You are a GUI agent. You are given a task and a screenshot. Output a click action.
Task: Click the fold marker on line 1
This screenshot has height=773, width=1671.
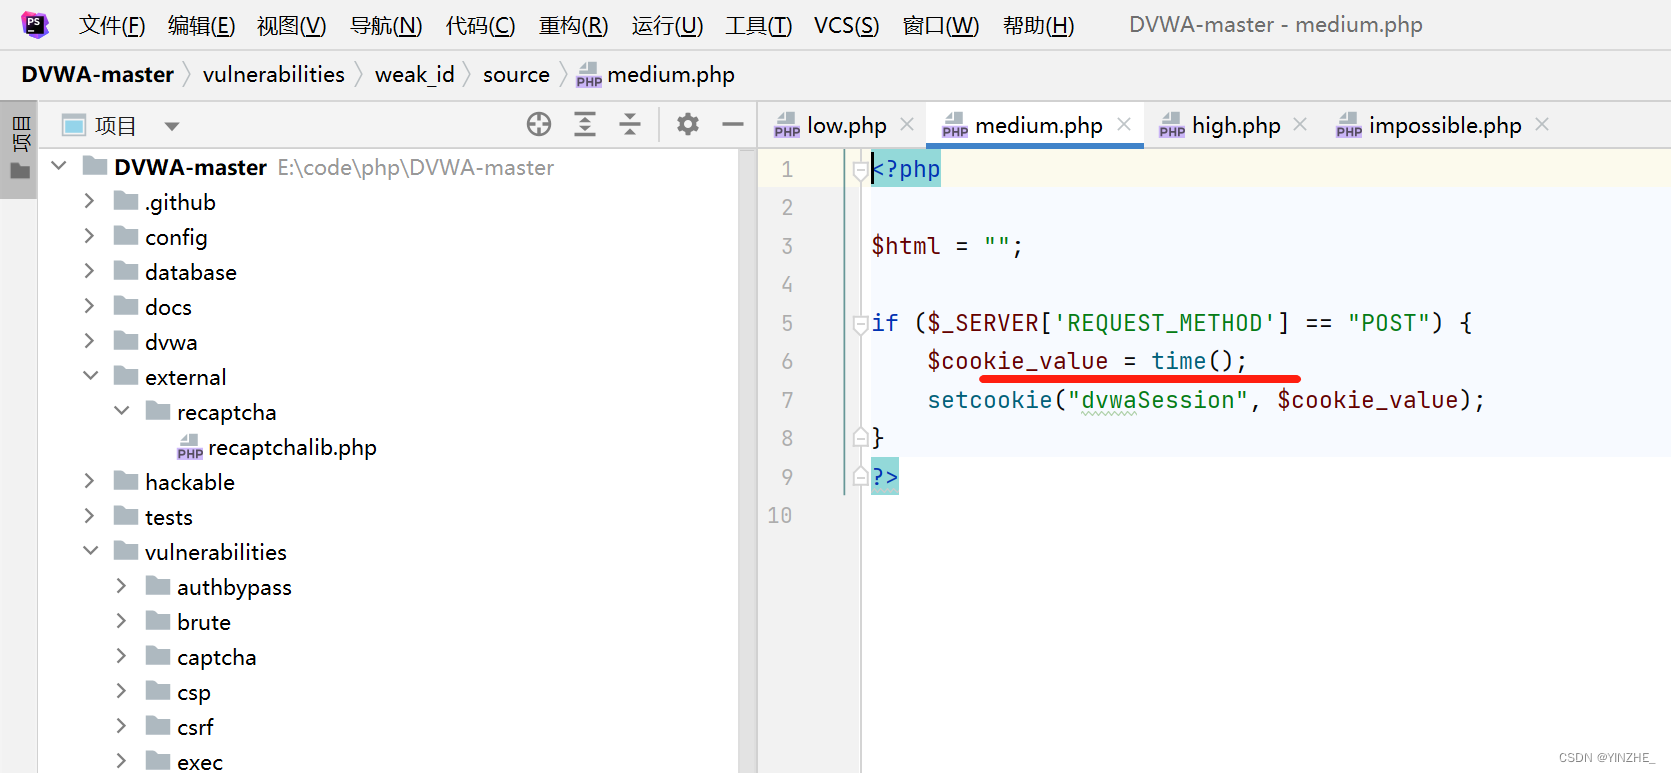pos(860,171)
